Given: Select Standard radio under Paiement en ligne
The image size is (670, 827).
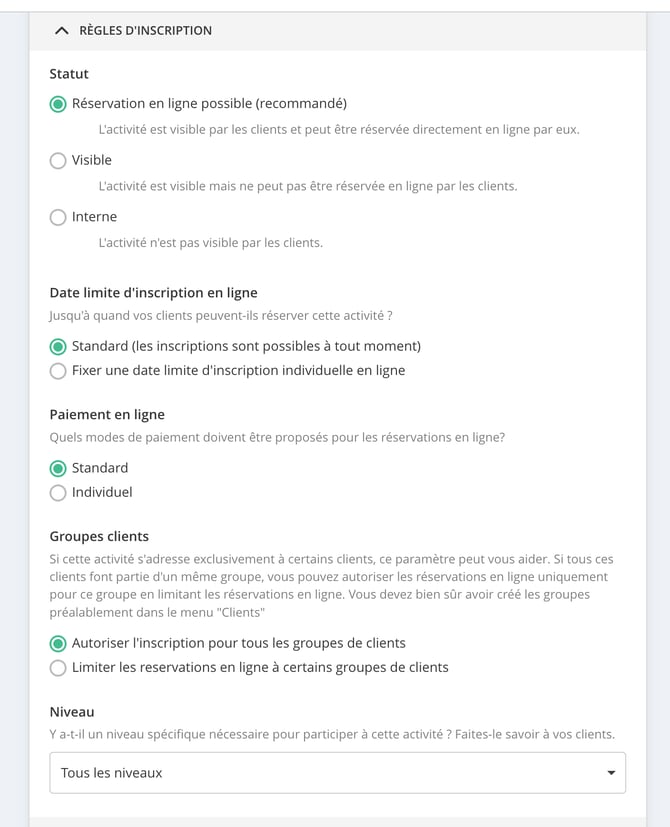Looking at the screenshot, I should 58,468.
